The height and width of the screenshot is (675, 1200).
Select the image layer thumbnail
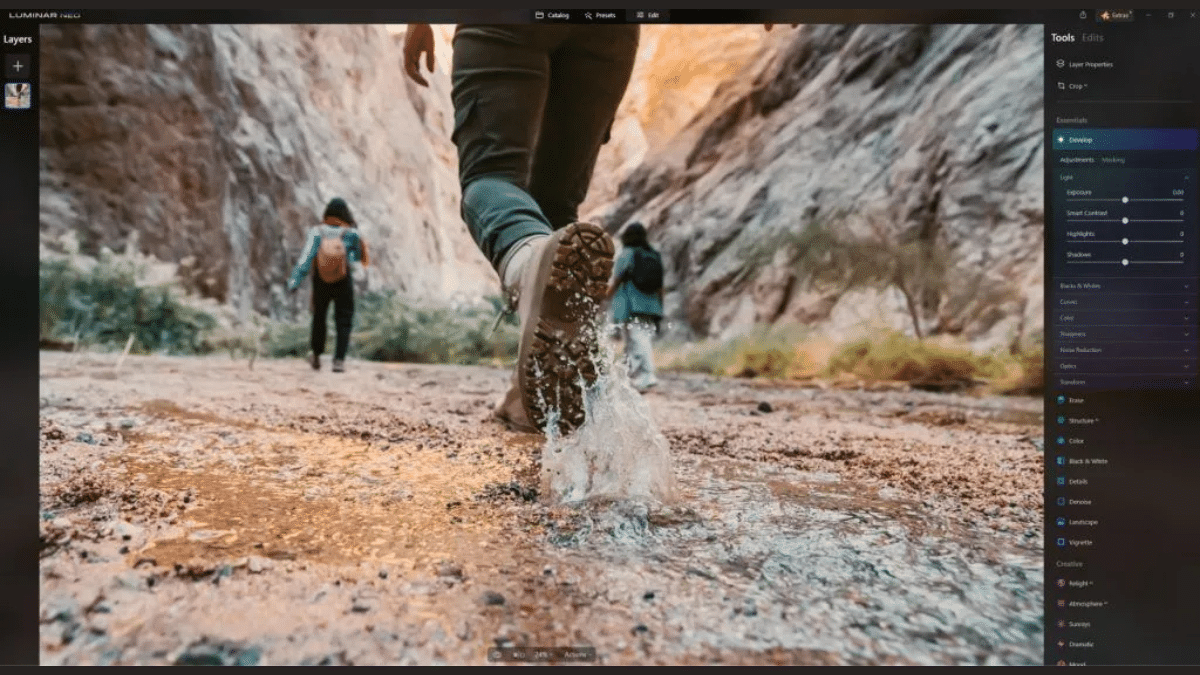coord(17,96)
